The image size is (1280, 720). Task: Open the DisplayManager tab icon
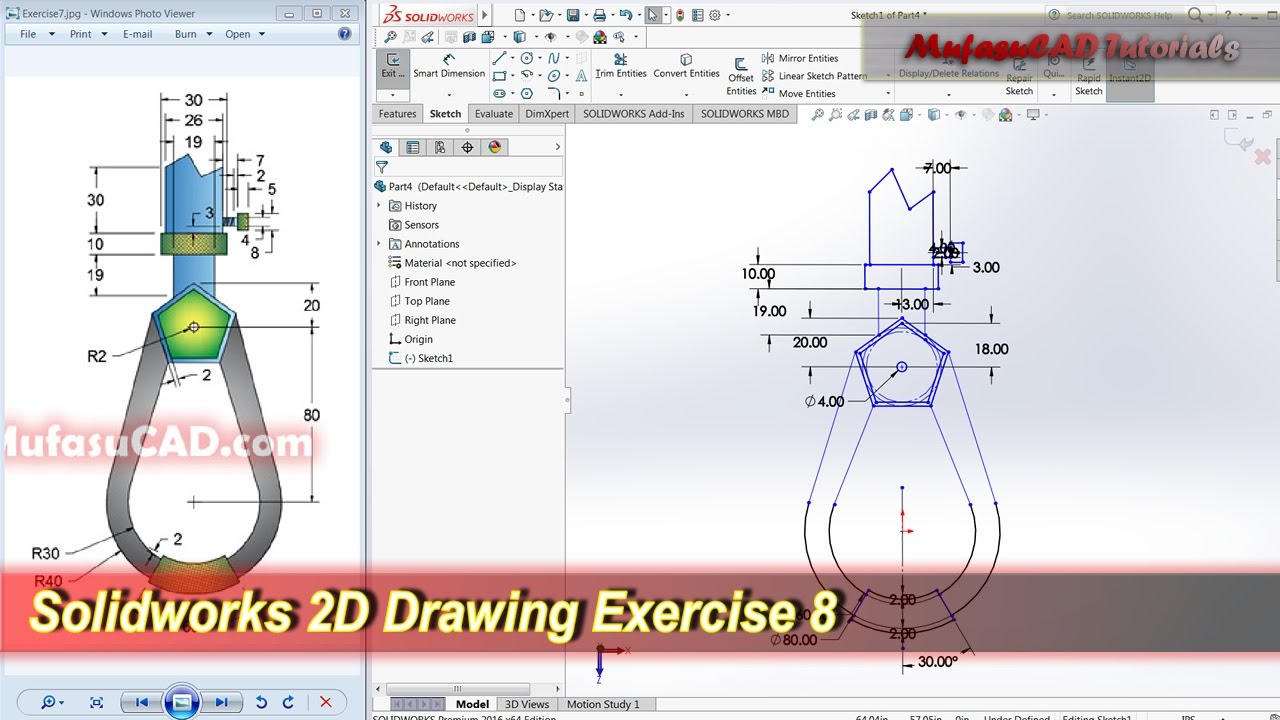point(494,147)
